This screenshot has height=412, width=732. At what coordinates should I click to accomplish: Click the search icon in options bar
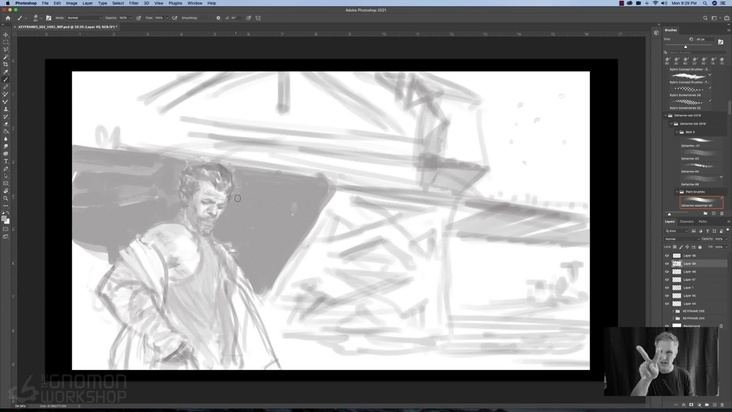coord(705,18)
